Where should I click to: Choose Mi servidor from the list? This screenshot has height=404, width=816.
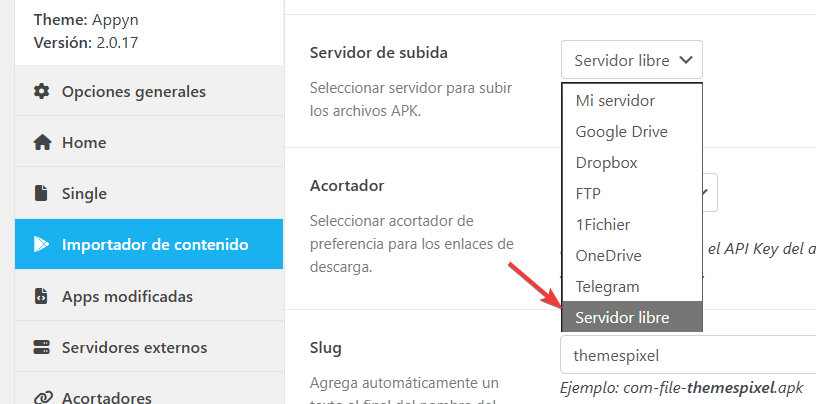coord(615,100)
